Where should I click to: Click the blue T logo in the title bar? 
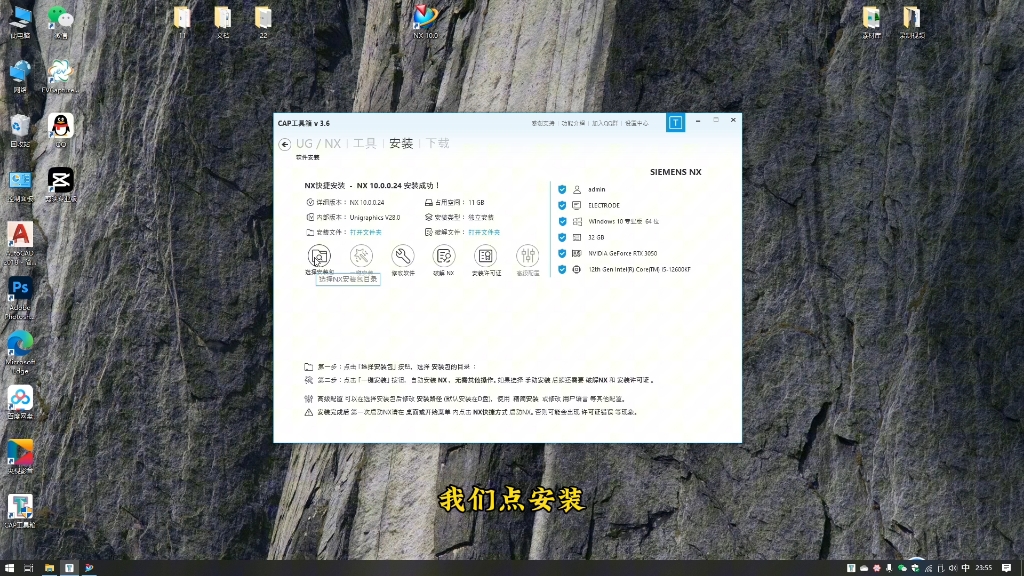pos(676,122)
